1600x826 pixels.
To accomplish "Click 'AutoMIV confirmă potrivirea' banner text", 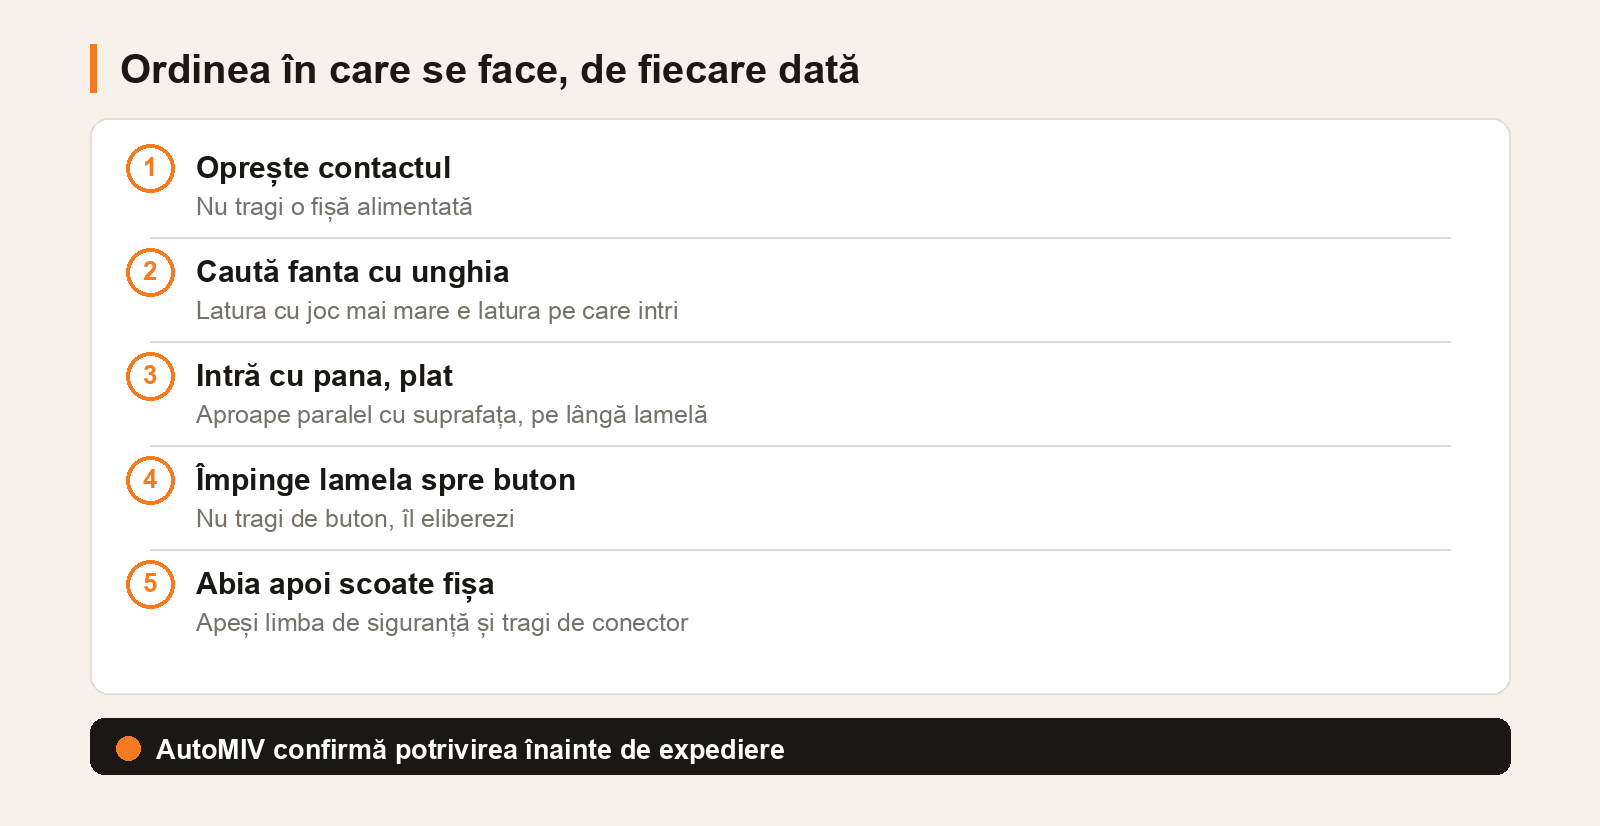I will point(470,749).
